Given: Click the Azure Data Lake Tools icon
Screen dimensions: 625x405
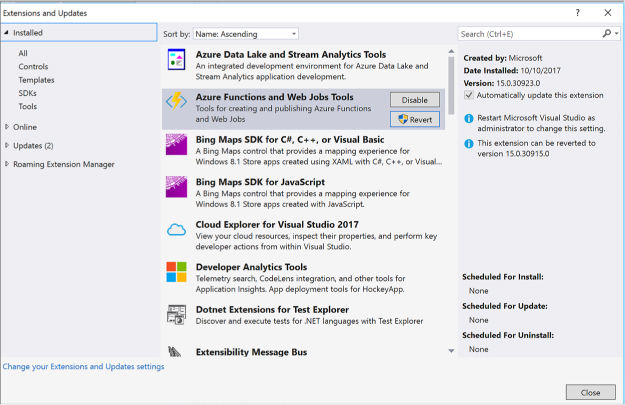Looking at the screenshot, I should point(177,60).
